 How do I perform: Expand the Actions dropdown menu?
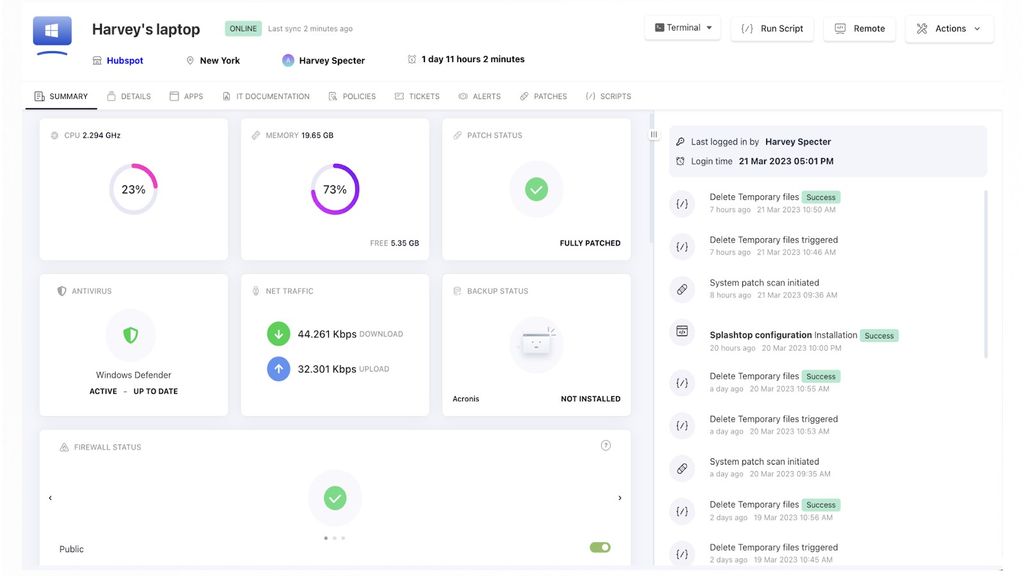tap(949, 29)
